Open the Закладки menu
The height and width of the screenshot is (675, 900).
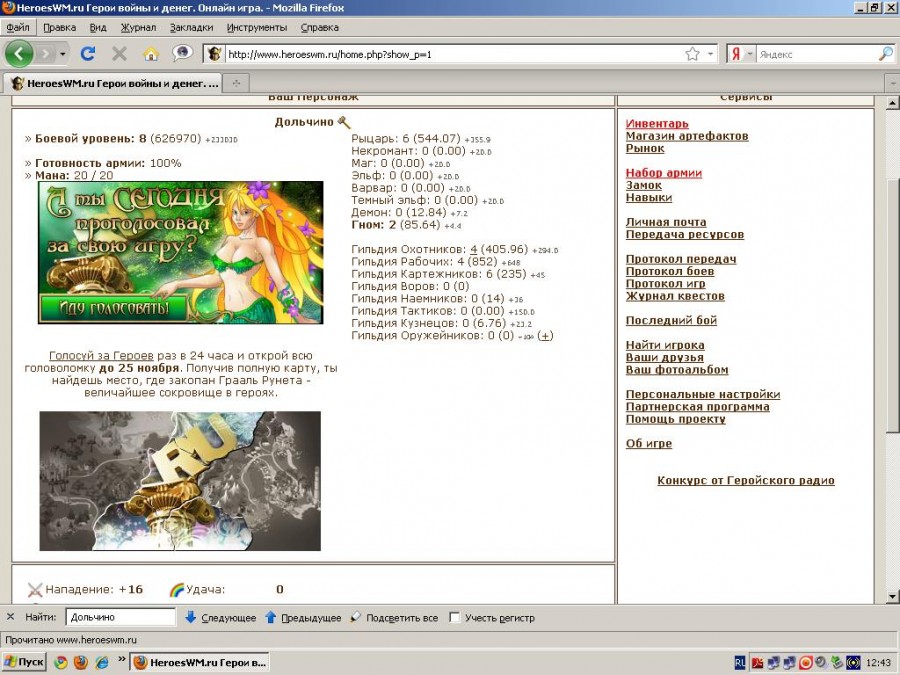click(x=191, y=27)
